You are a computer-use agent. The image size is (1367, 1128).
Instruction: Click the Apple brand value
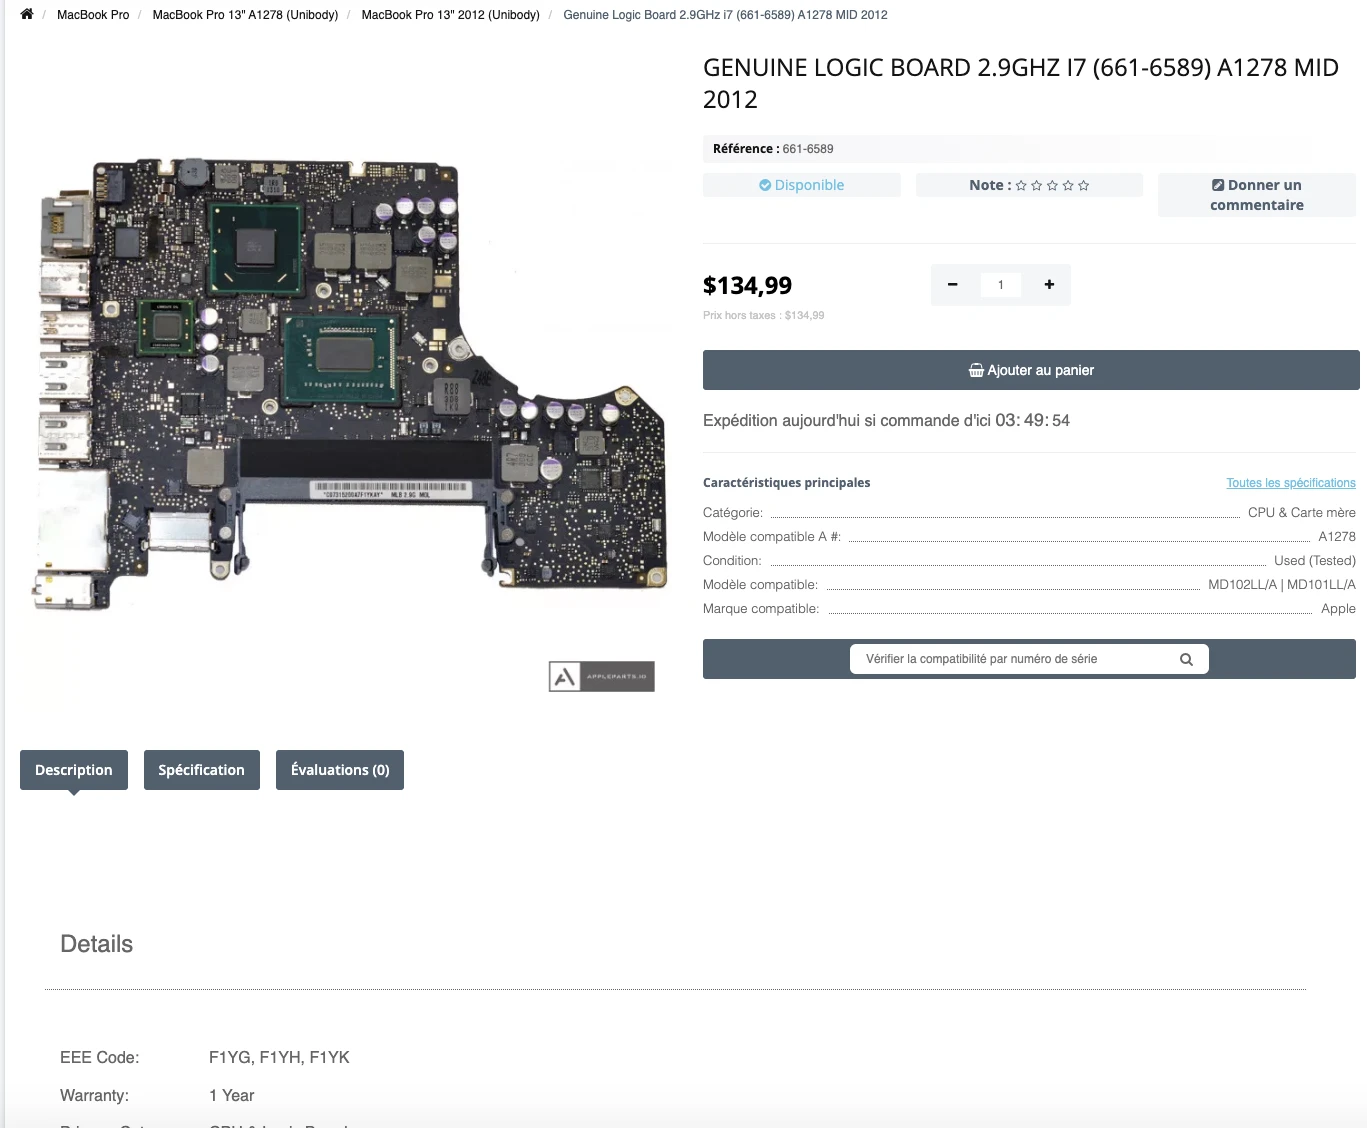tap(1338, 608)
